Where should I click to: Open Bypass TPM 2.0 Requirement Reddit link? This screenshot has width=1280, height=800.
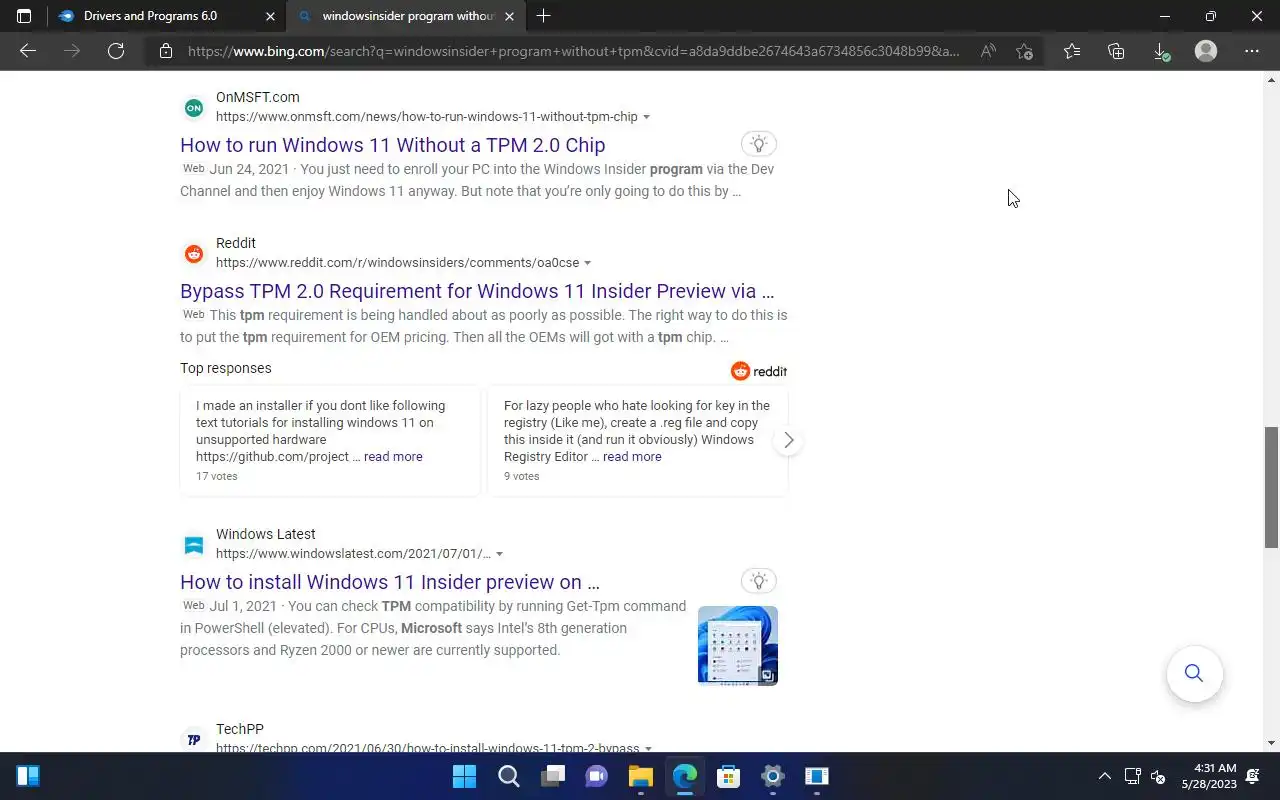pos(477,291)
